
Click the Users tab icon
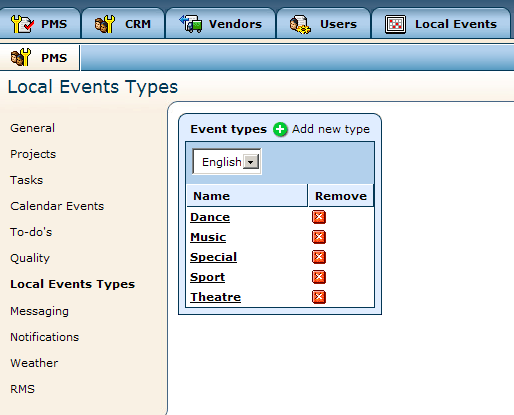[x=300, y=24]
